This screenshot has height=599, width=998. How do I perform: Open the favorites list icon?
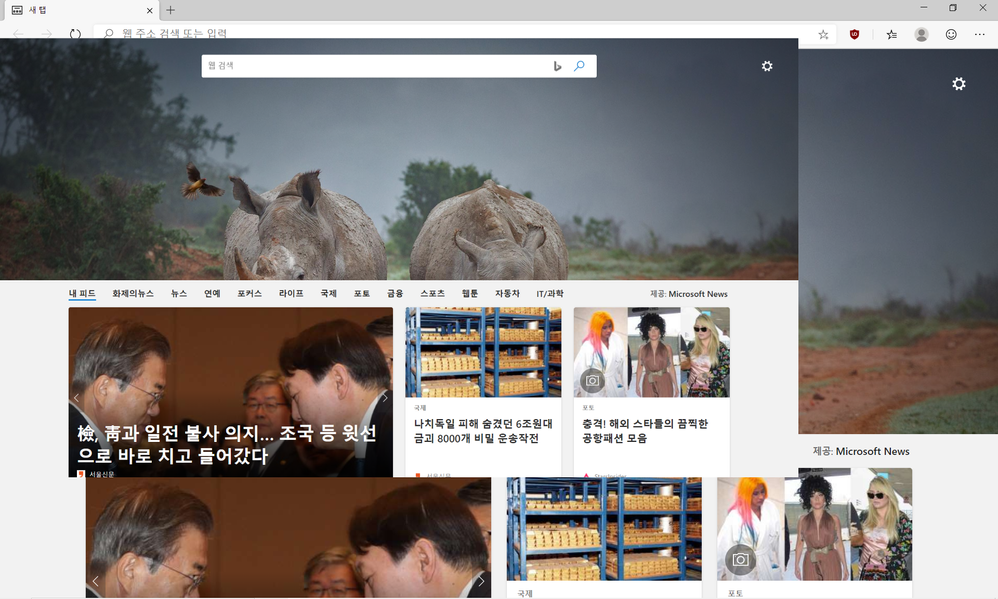pyautogui.click(x=891, y=34)
